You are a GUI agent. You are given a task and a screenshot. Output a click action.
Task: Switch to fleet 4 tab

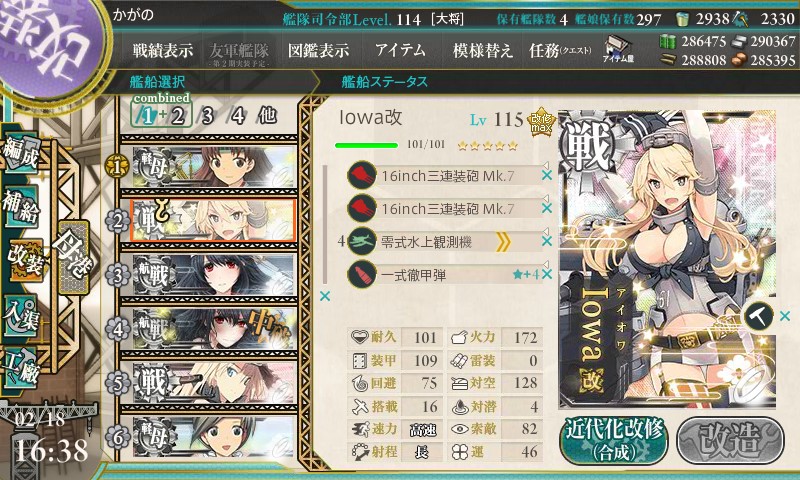coord(236,116)
